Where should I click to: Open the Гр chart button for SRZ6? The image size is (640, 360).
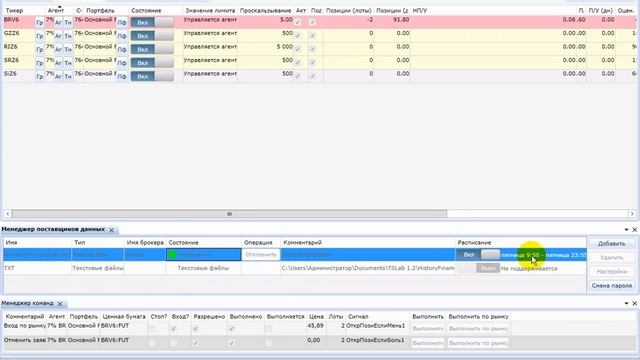[x=39, y=63]
